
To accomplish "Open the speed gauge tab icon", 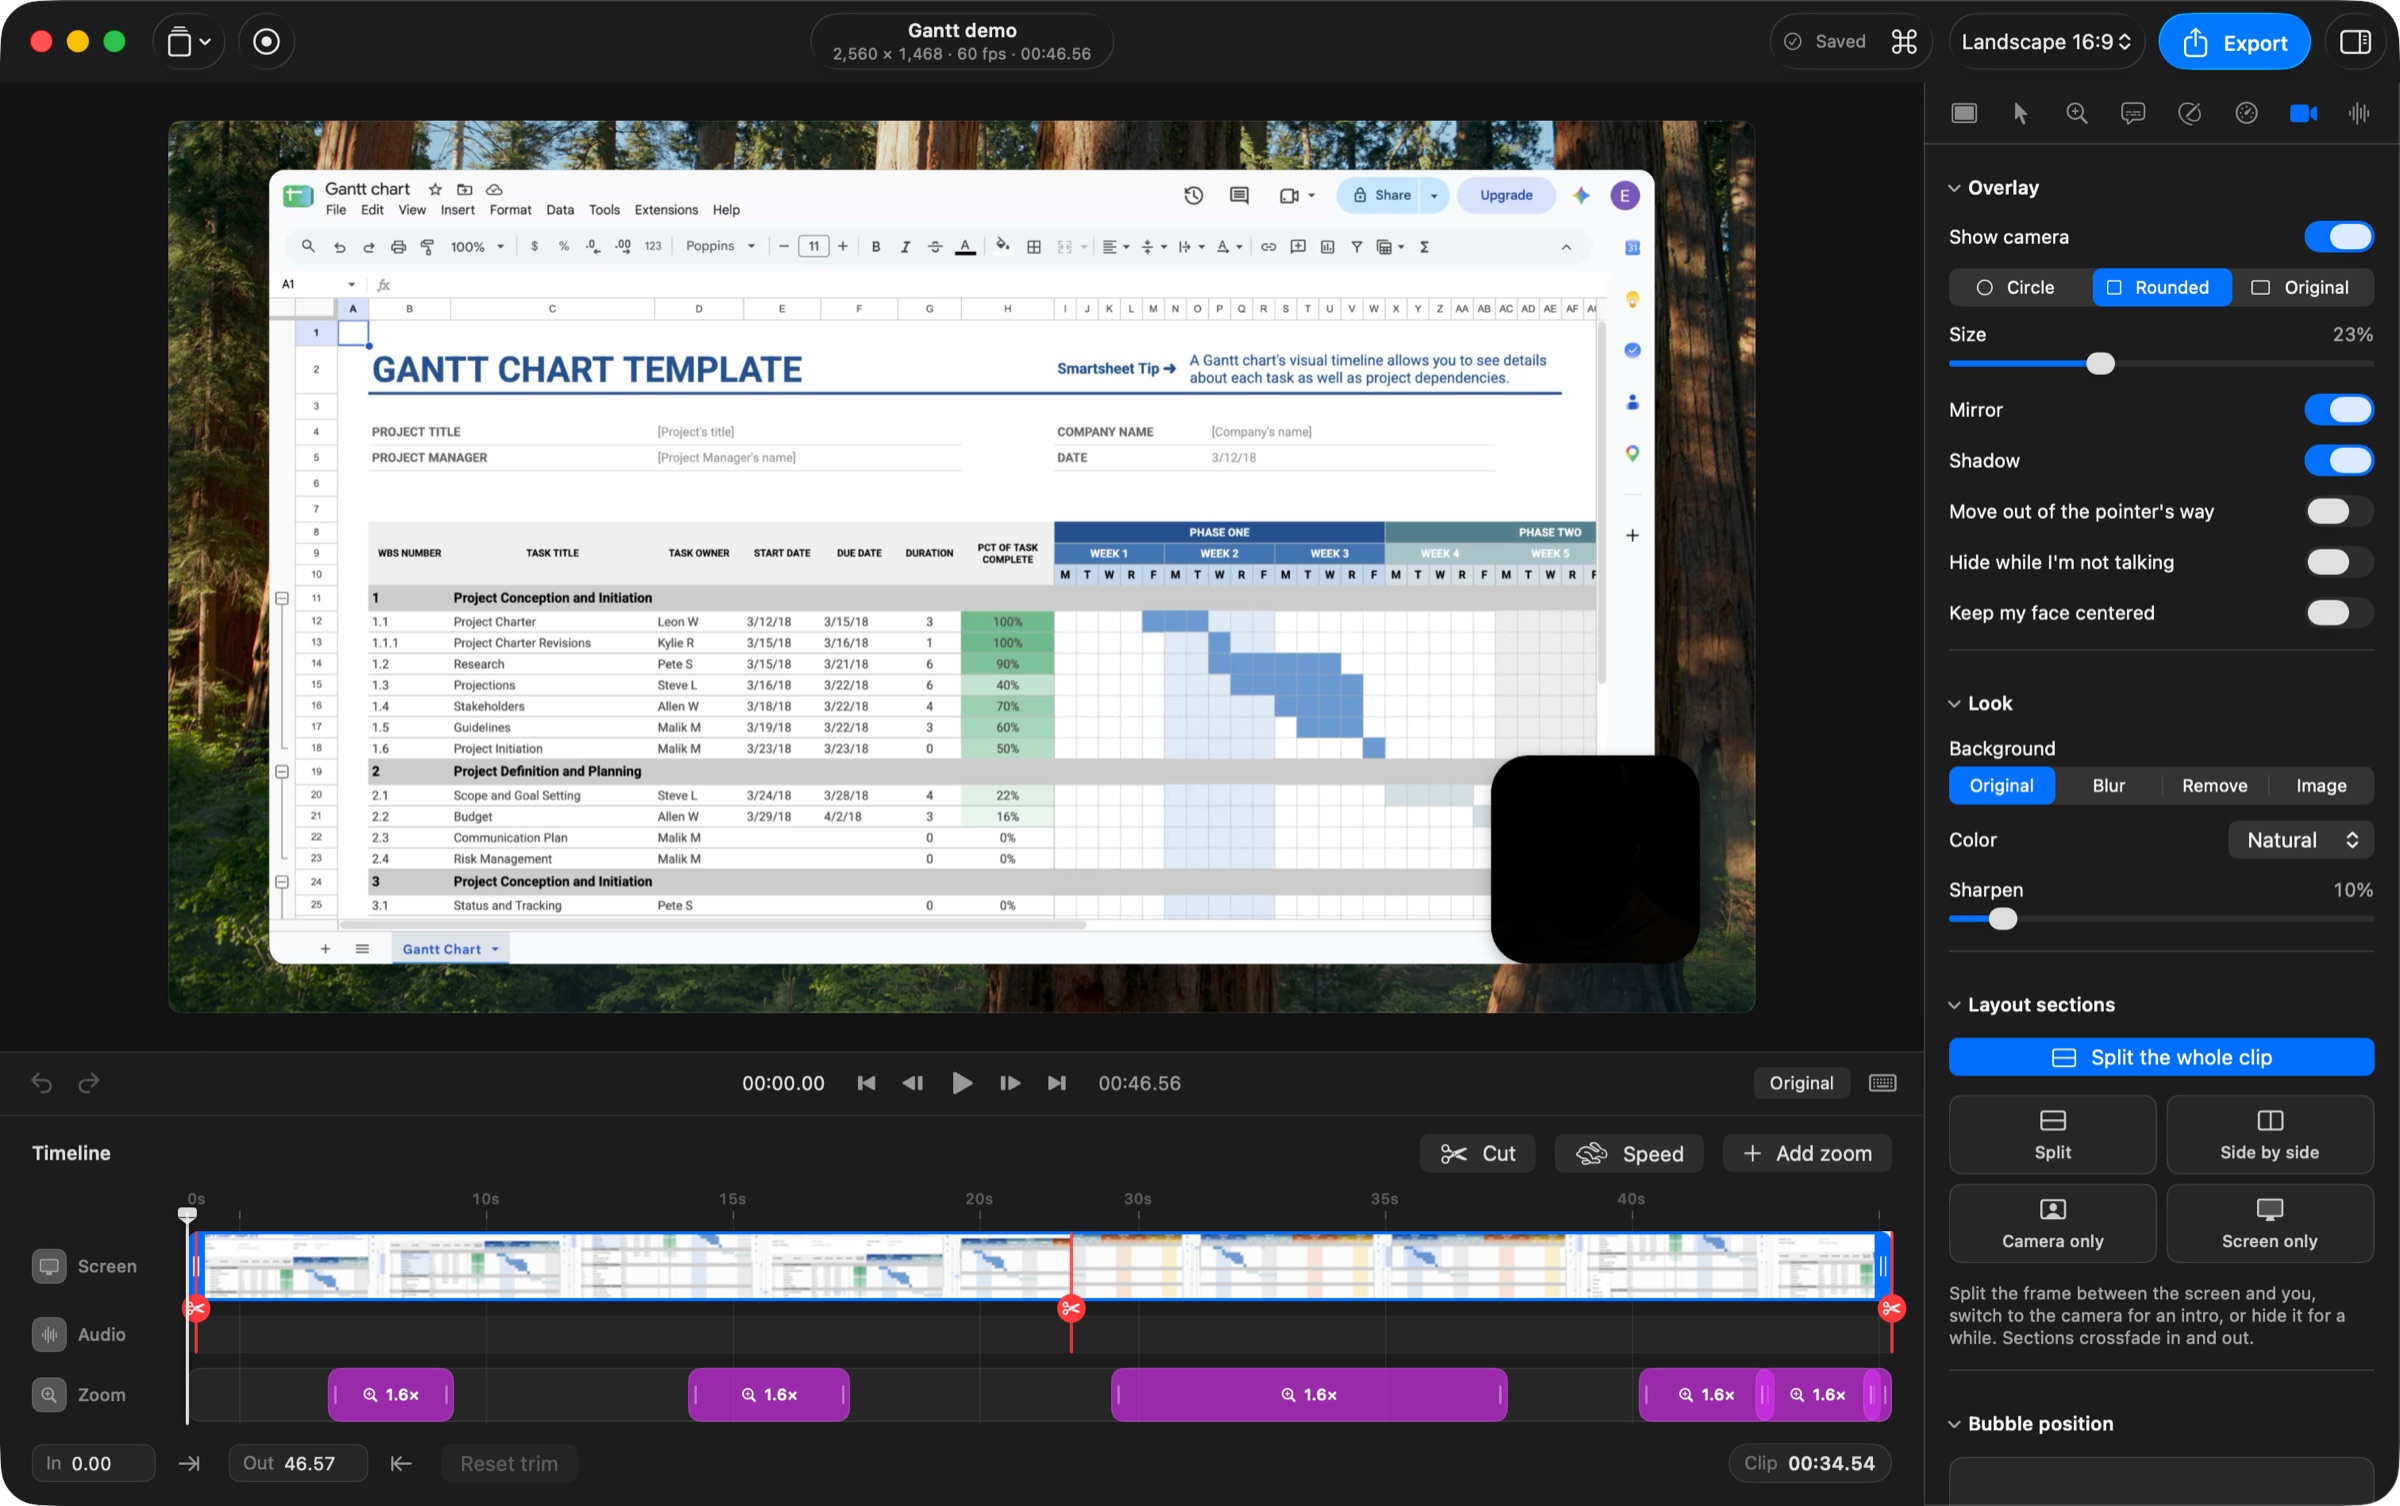I will (x=2246, y=113).
